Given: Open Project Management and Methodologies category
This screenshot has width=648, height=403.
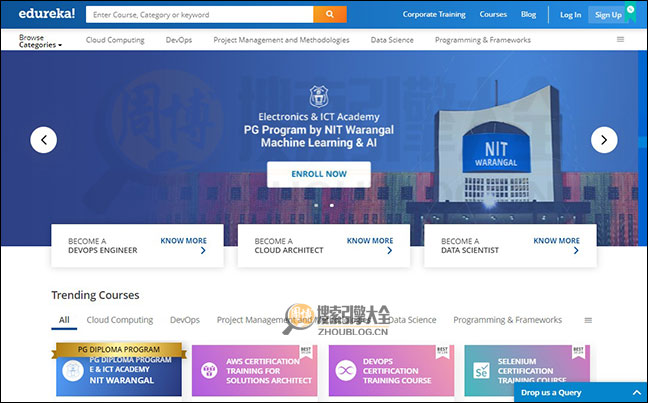Looking at the screenshot, I should [x=281, y=40].
